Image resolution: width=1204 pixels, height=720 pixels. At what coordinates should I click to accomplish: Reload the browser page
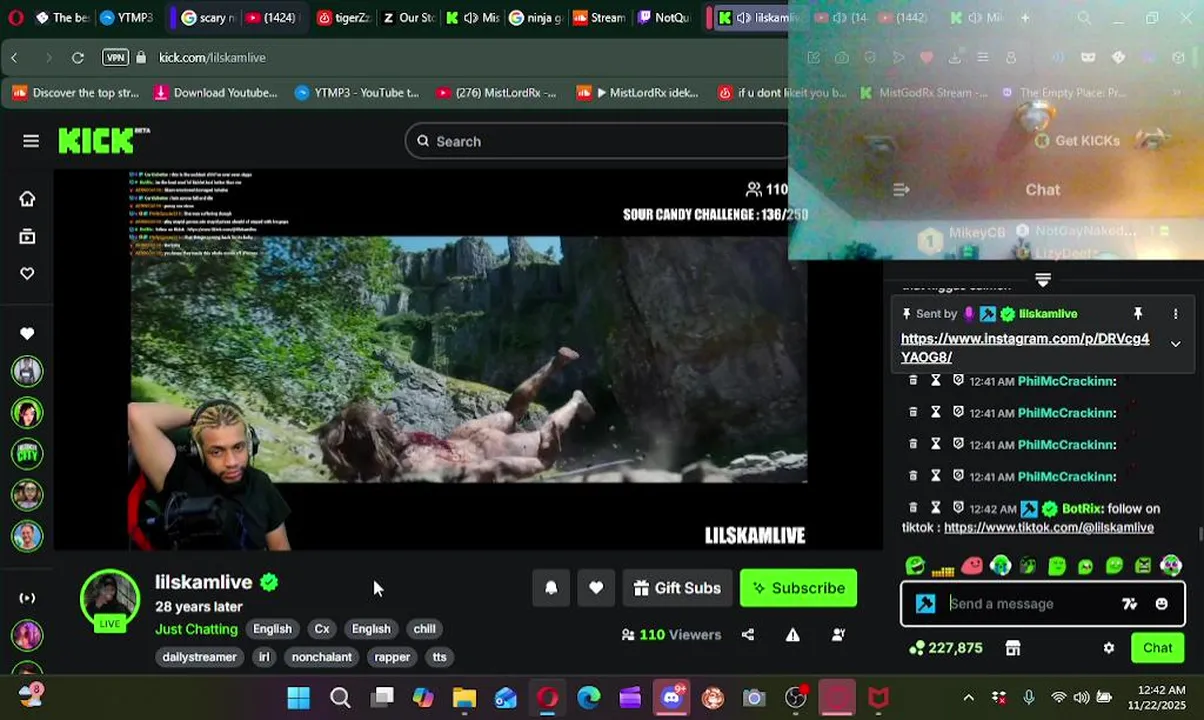point(77,58)
